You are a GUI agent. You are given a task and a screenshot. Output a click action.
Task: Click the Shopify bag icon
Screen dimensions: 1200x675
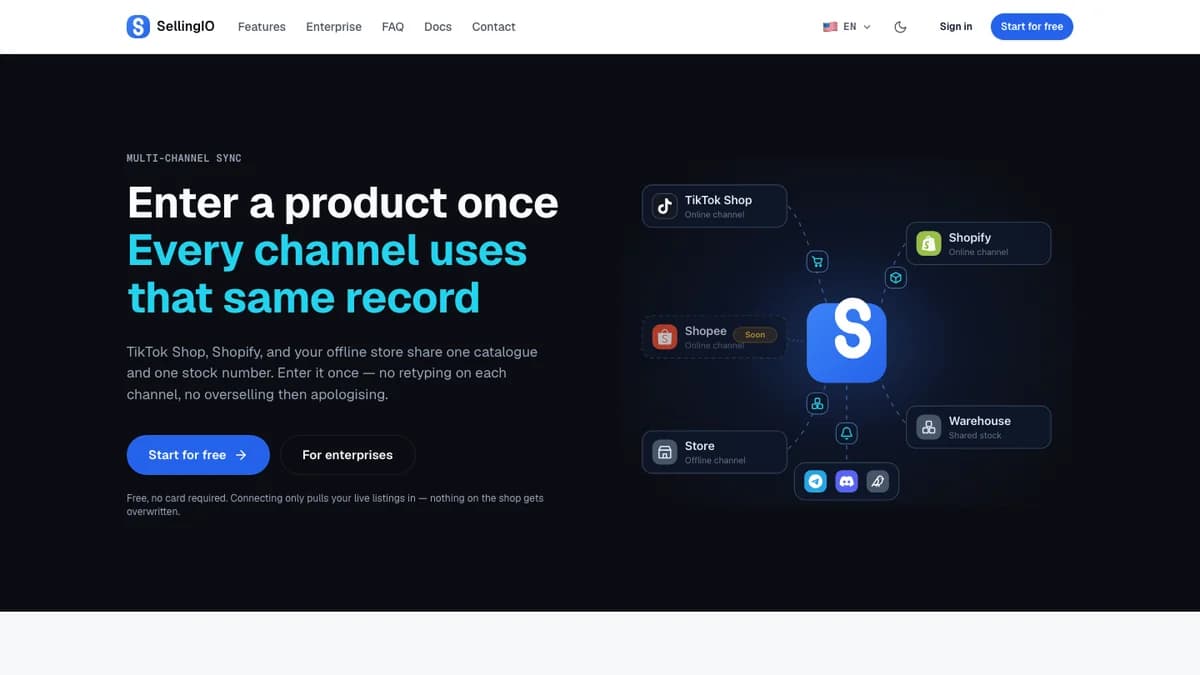929,243
